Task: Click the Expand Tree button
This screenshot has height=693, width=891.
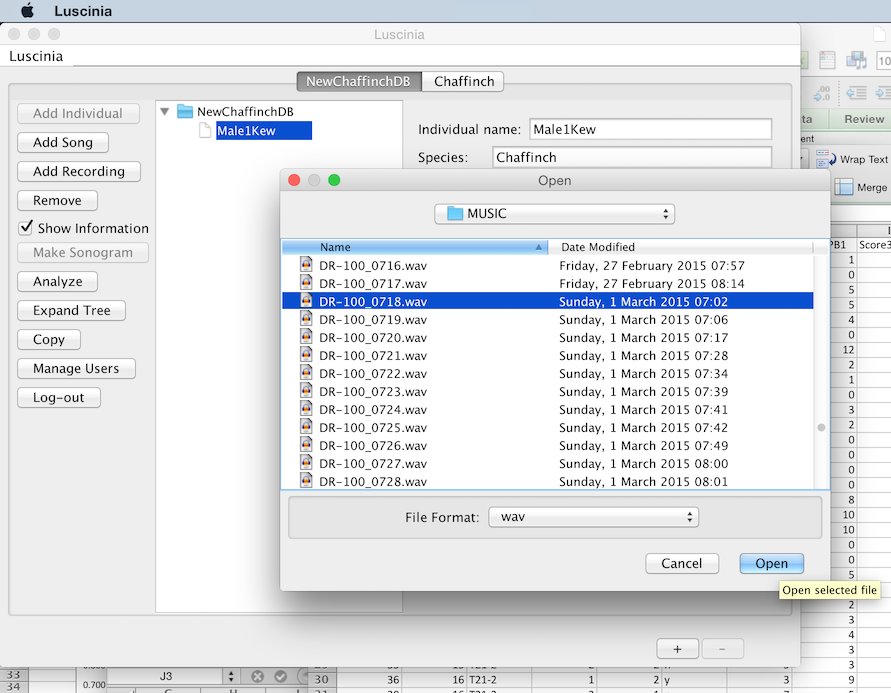Action: [72, 311]
